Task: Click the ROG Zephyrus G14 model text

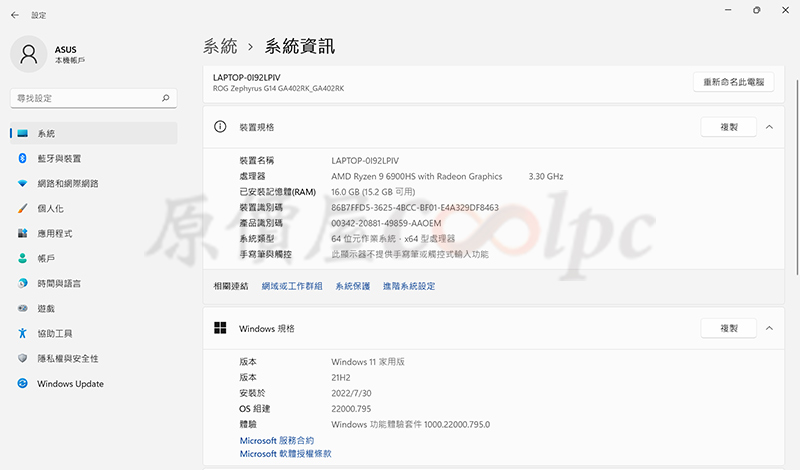Action: point(279,88)
